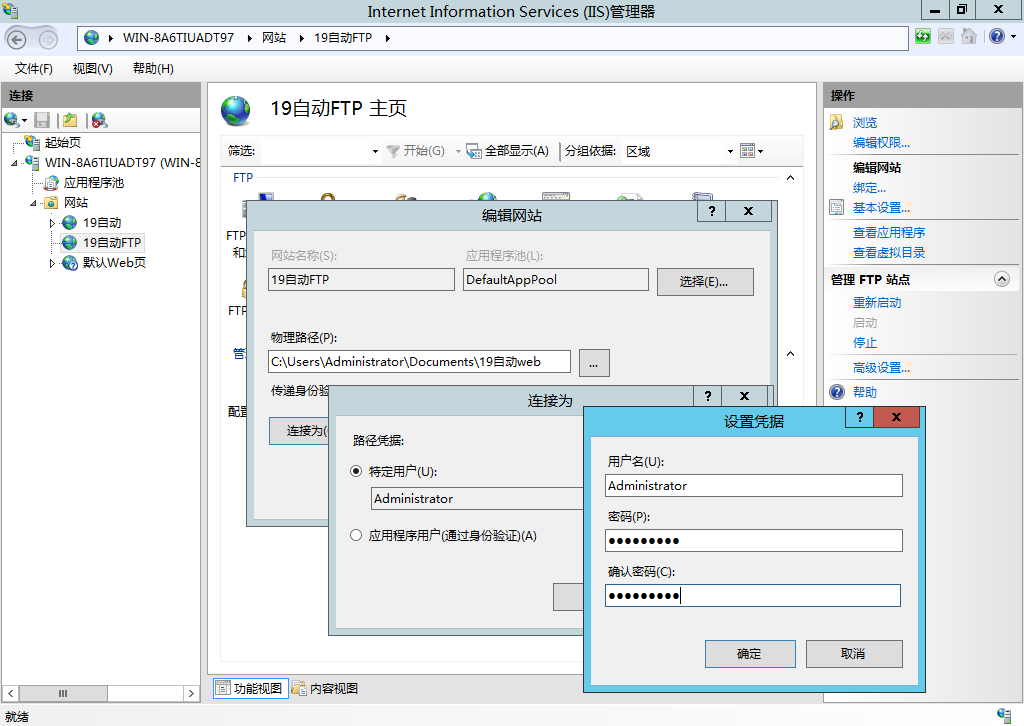Click 取消 in the 设置凭据 dialog
The height and width of the screenshot is (726, 1024).
(853, 654)
